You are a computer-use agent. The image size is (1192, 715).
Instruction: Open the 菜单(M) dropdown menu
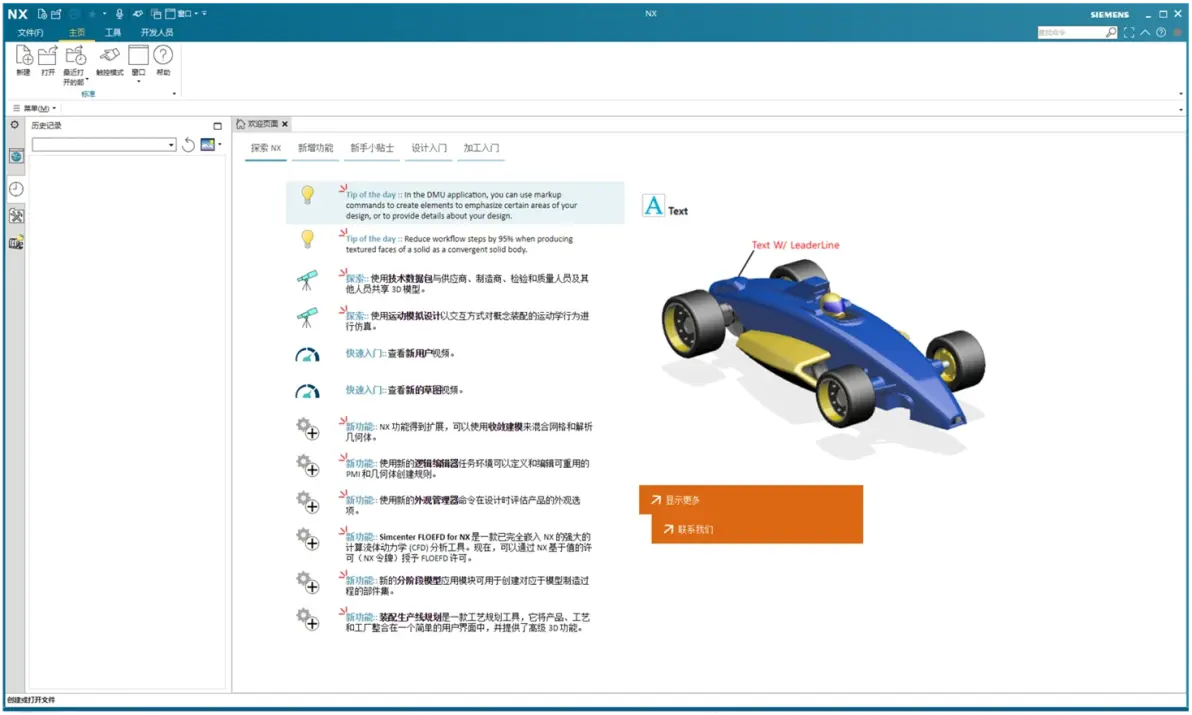(x=35, y=109)
